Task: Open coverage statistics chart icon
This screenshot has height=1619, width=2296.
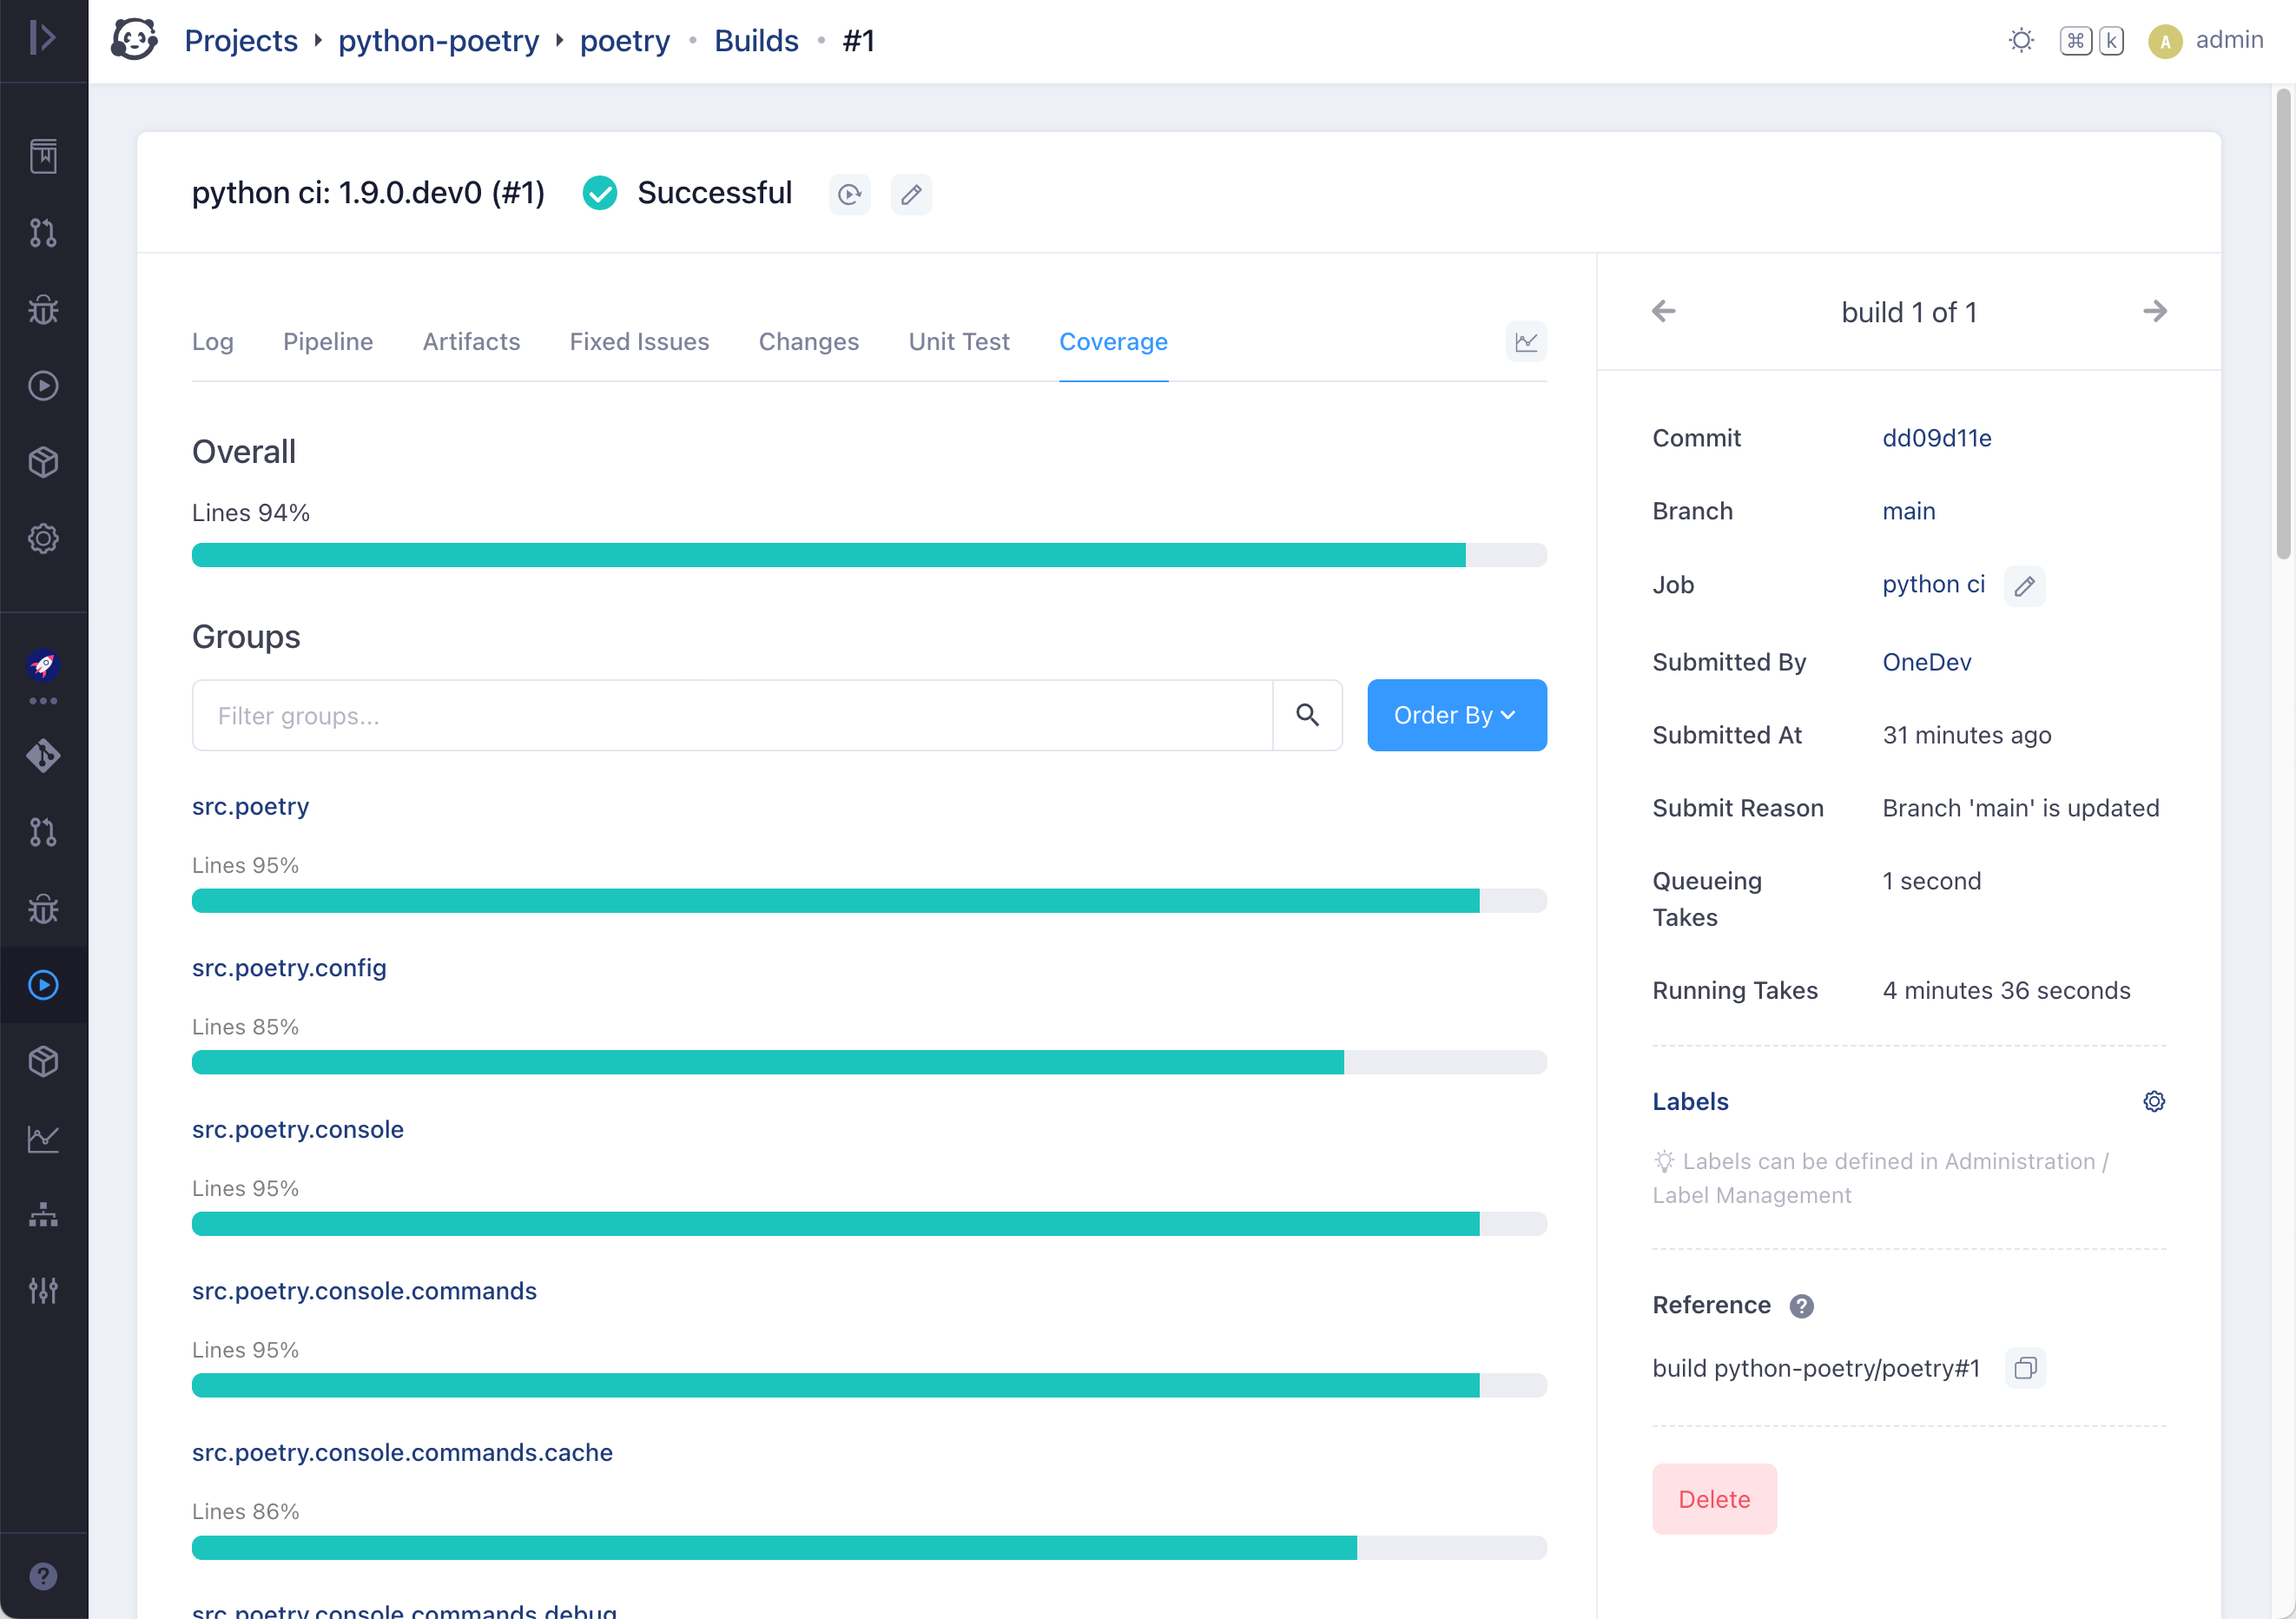Action: (1525, 342)
